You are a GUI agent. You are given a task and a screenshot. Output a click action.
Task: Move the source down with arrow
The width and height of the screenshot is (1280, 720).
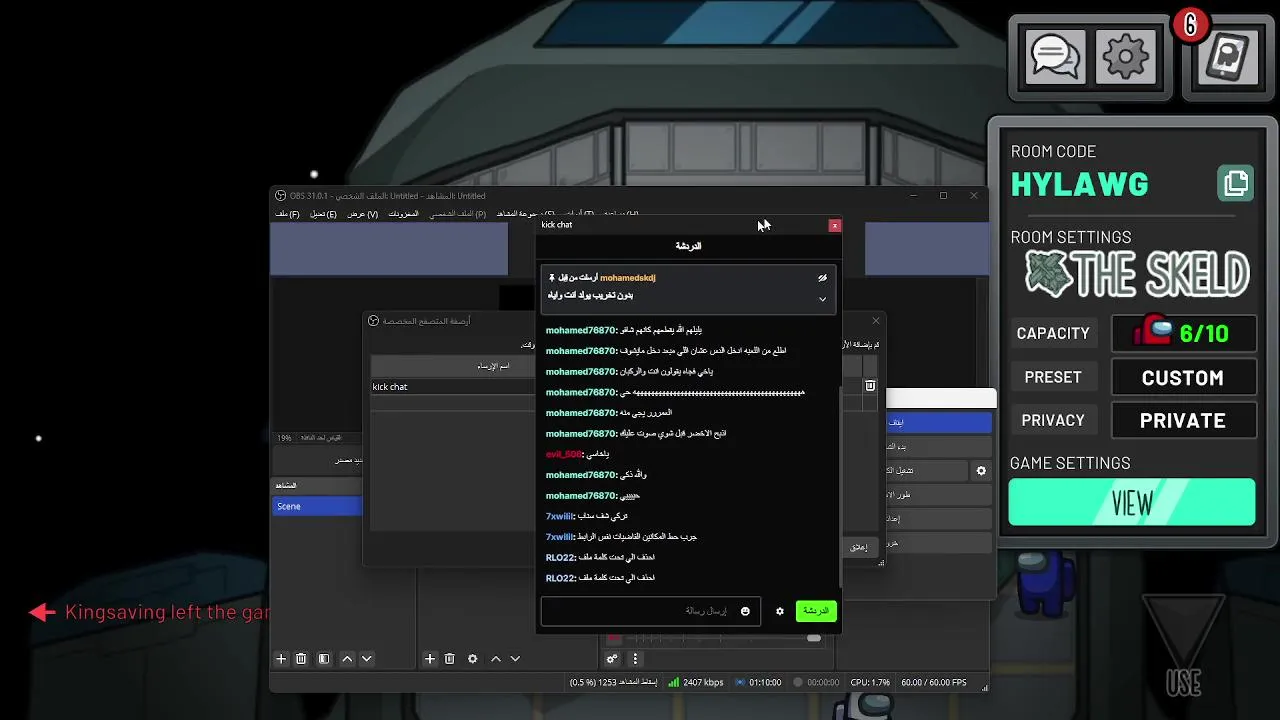(x=515, y=659)
